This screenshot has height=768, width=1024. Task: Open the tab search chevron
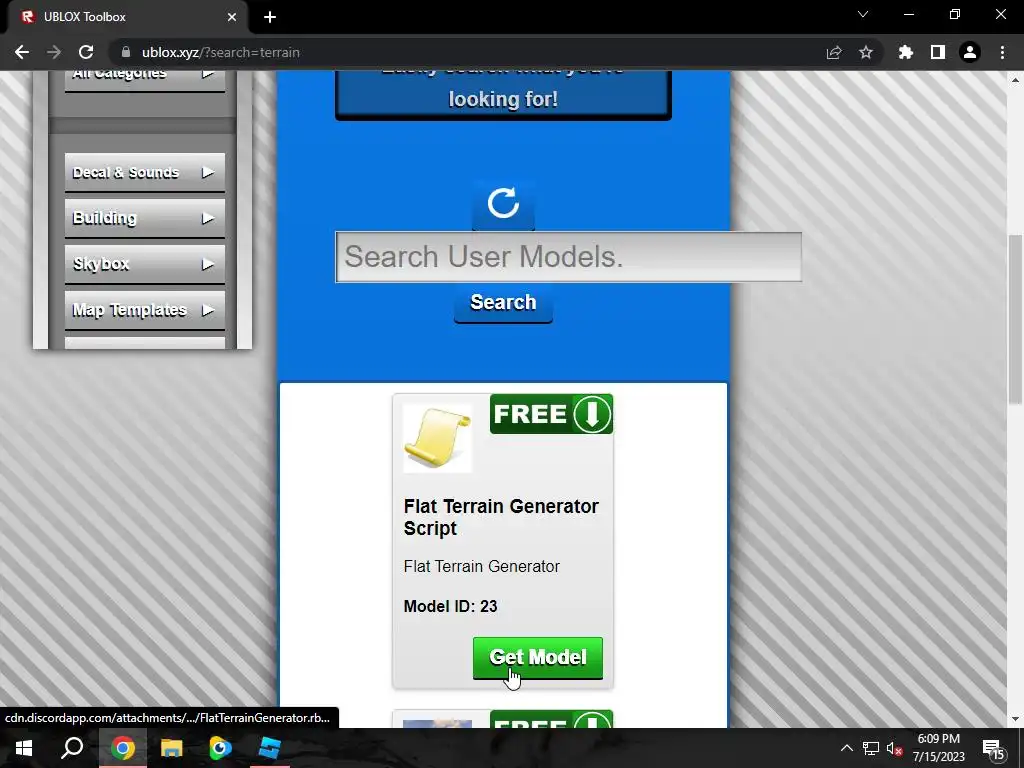pos(863,14)
